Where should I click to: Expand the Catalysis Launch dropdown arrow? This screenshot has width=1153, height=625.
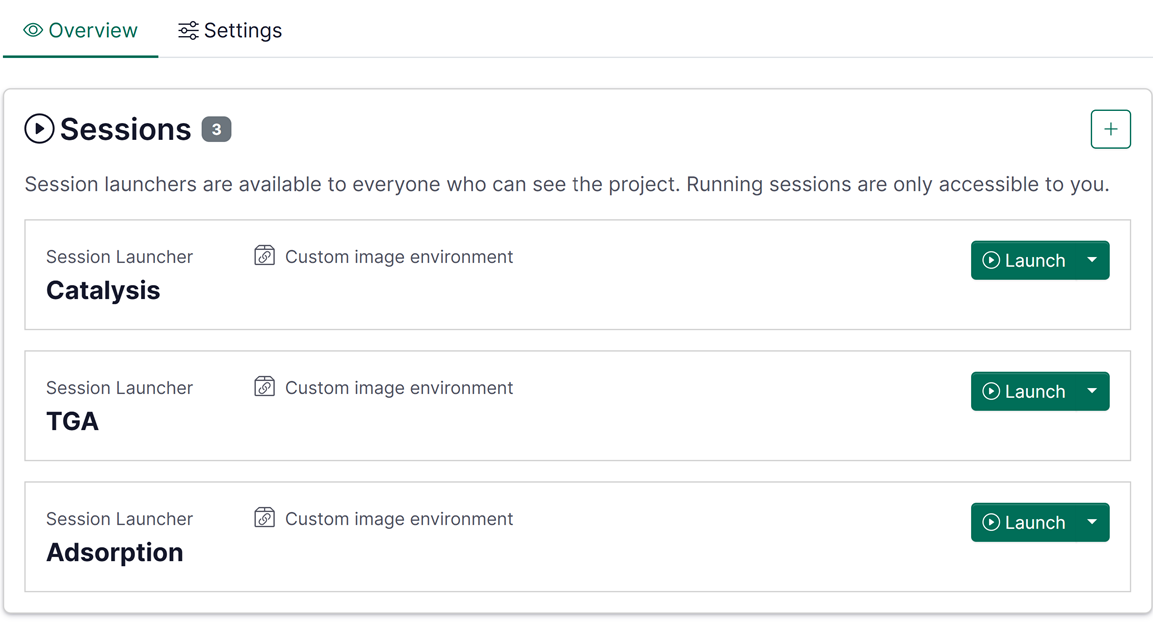coord(1092,260)
